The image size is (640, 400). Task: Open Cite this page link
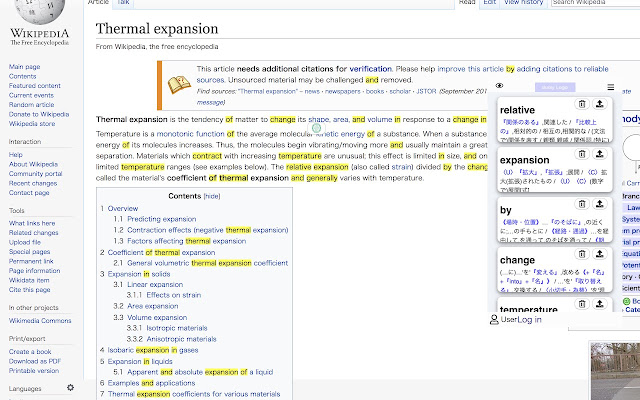tap(29, 290)
